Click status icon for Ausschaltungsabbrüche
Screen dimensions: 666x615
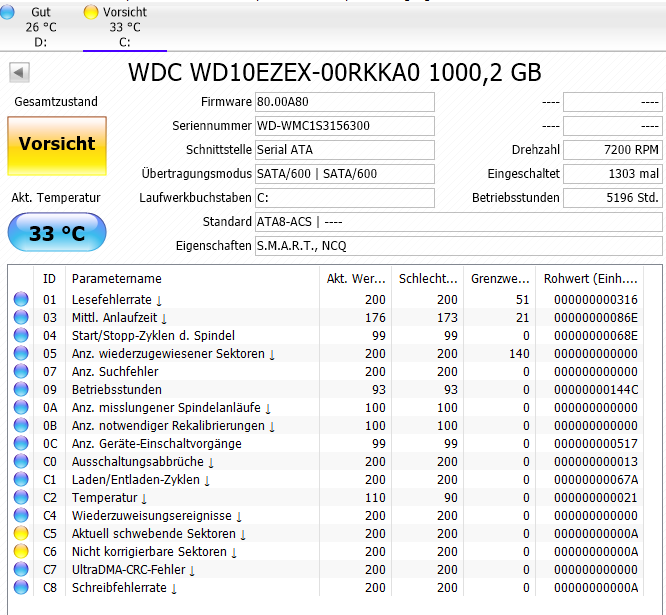pyautogui.click(x=21, y=461)
